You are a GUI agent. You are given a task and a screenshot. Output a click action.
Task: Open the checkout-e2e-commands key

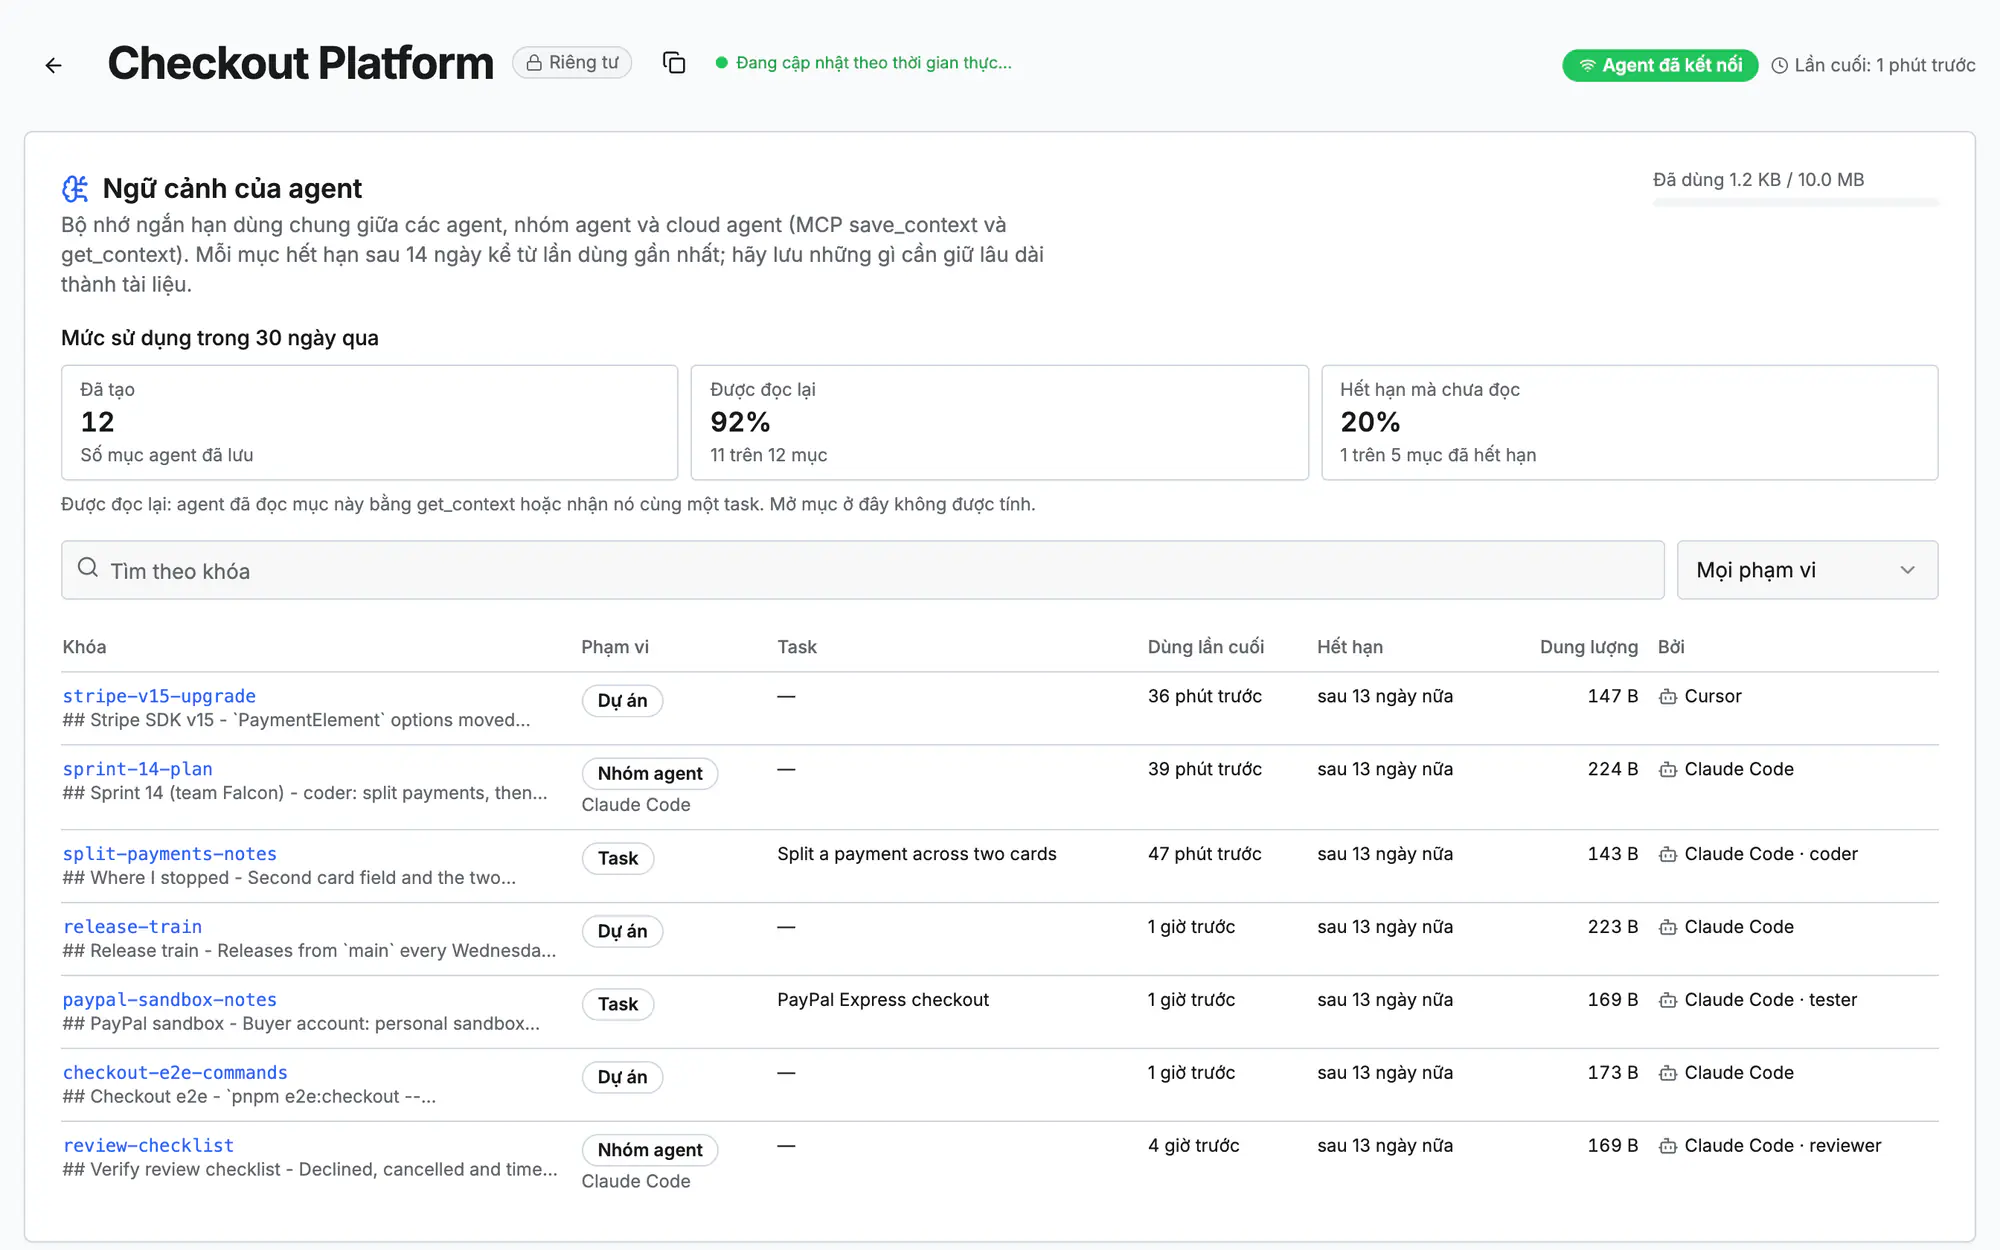pos(175,1073)
